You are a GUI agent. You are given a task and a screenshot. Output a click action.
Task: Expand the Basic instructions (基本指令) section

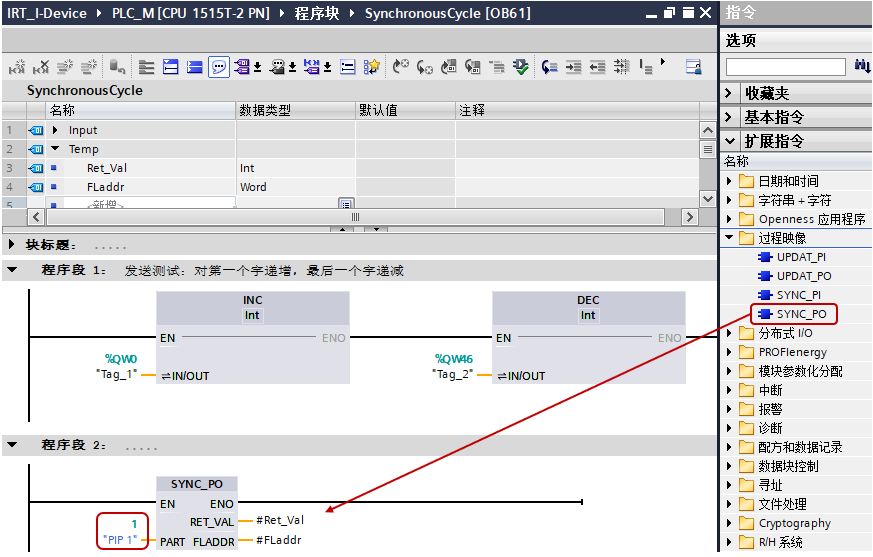[729, 117]
